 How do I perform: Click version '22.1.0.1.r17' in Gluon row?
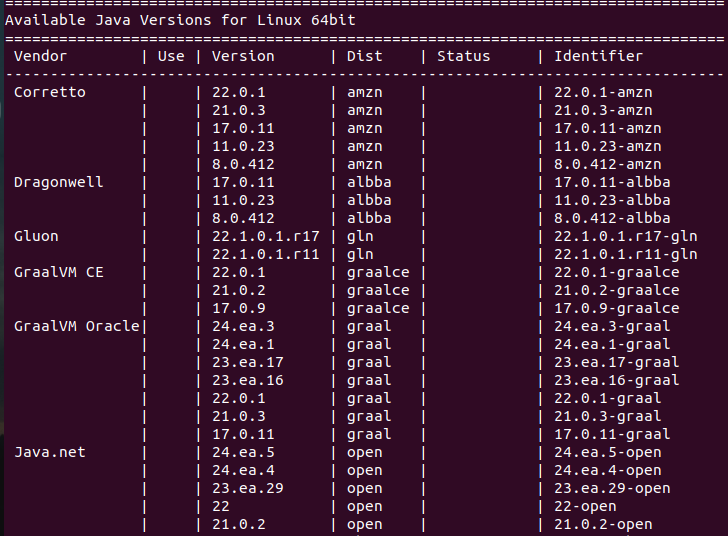pyautogui.click(x=266, y=236)
